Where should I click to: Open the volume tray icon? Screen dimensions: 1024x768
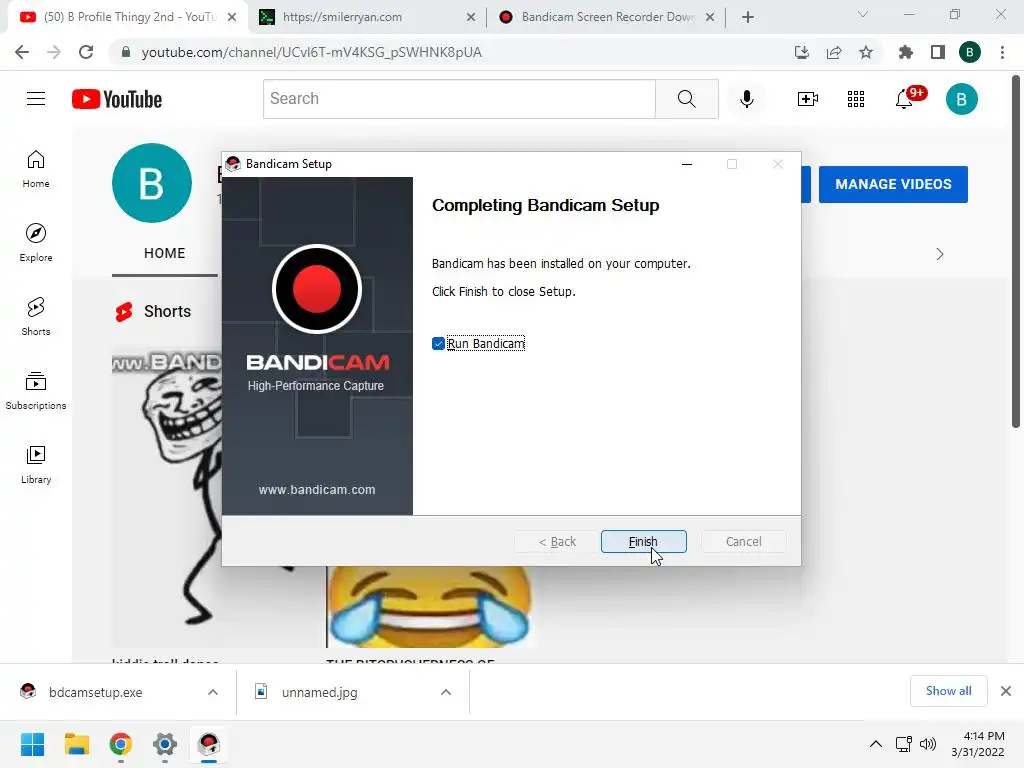[x=927, y=744]
